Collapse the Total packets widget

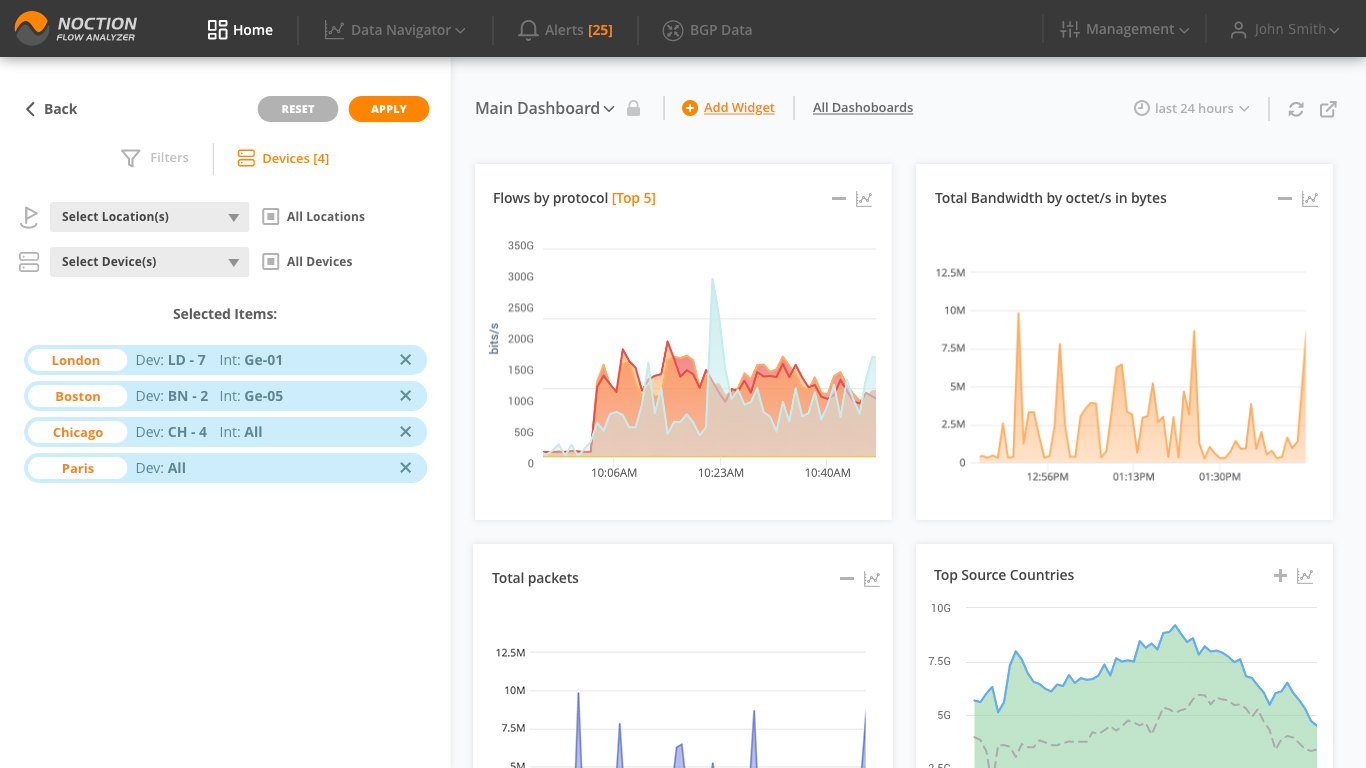(847, 579)
